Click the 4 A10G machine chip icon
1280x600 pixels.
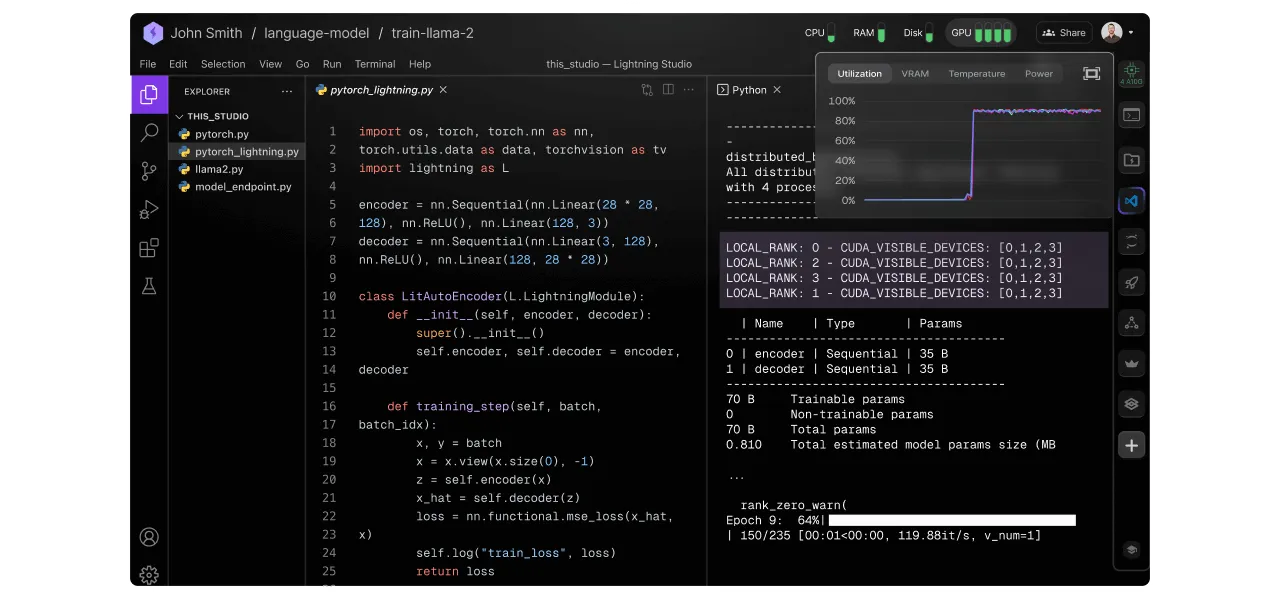(1131, 74)
